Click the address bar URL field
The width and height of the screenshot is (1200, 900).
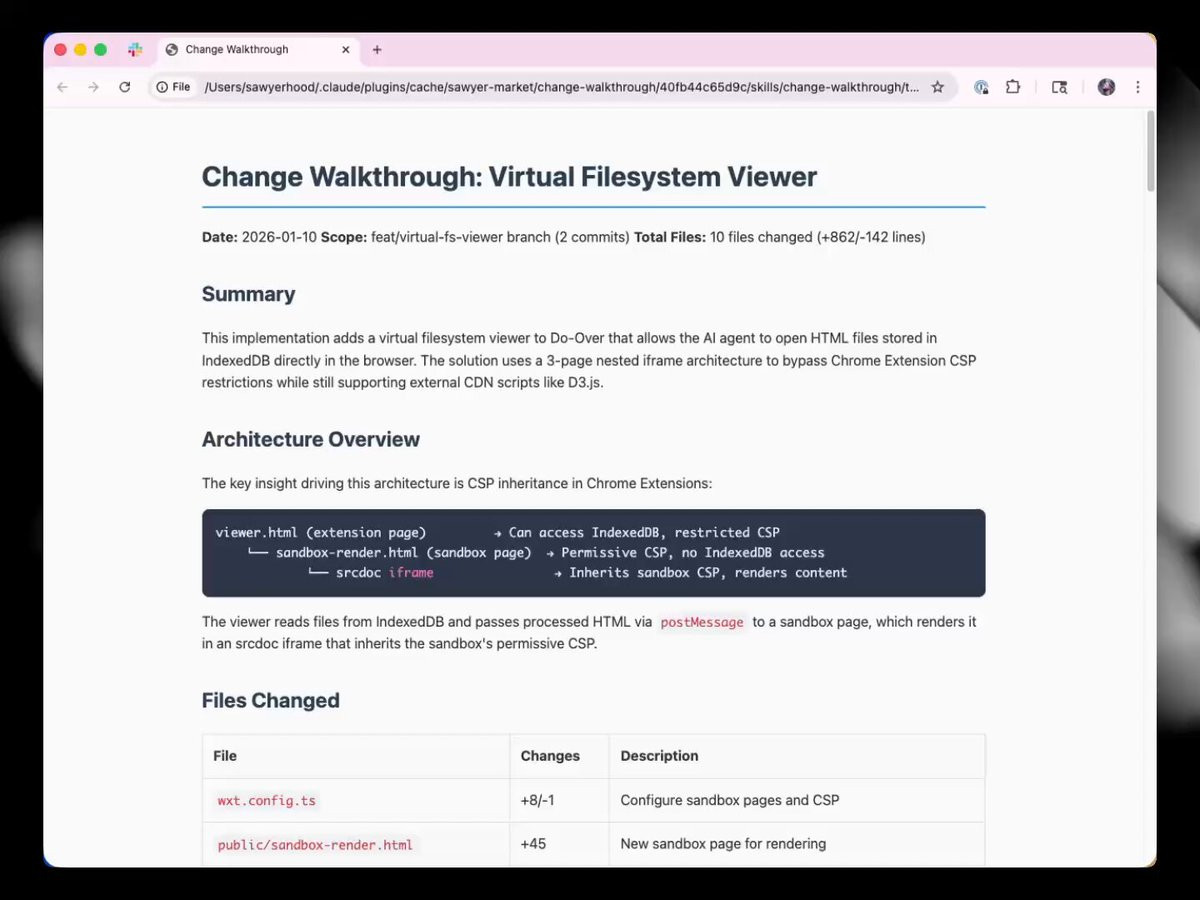tap(561, 87)
